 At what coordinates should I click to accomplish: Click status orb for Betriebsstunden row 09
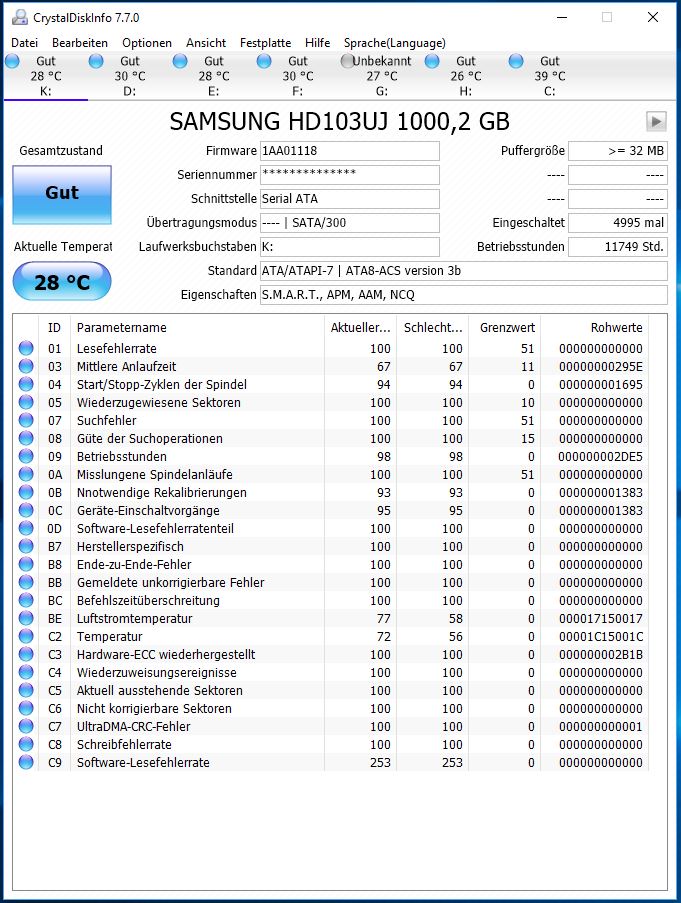[26, 456]
